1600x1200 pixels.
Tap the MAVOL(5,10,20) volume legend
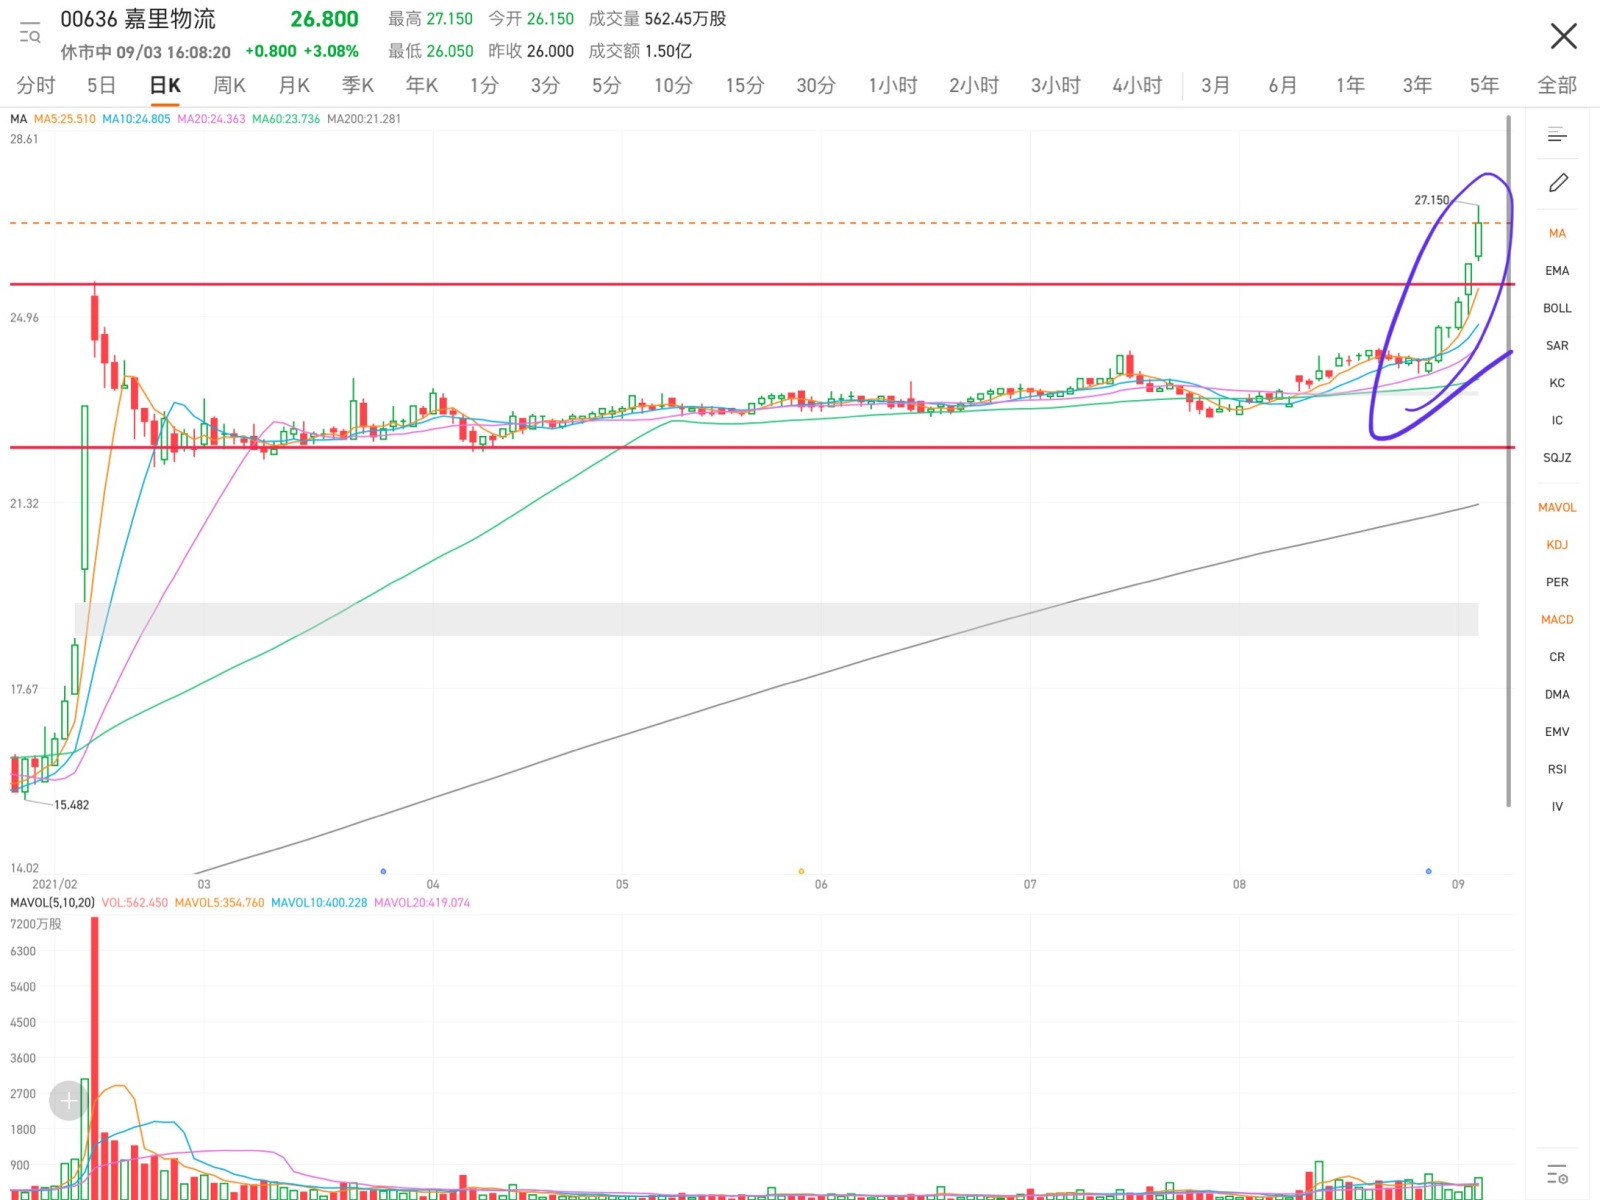52,903
